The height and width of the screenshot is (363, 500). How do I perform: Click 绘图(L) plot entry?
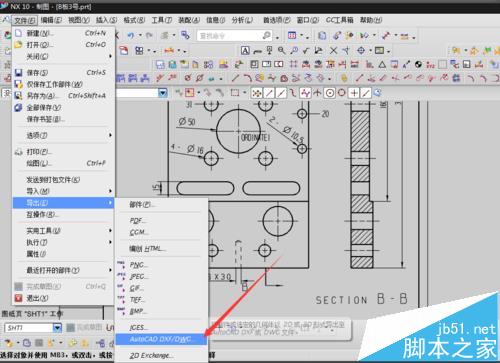(63, 163)
